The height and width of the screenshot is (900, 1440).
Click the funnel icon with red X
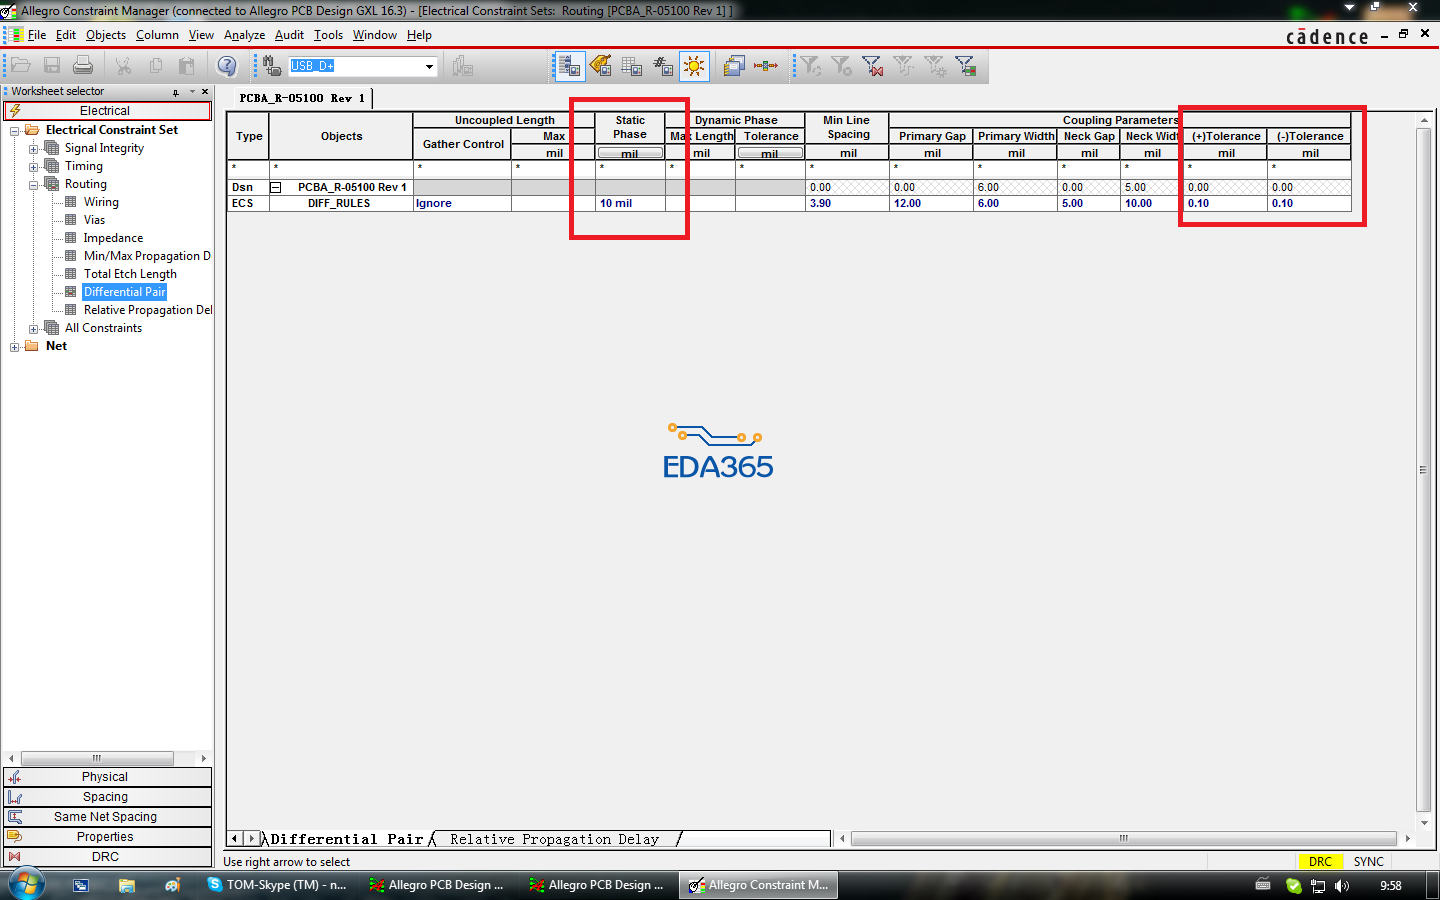(x=872, y=66)
